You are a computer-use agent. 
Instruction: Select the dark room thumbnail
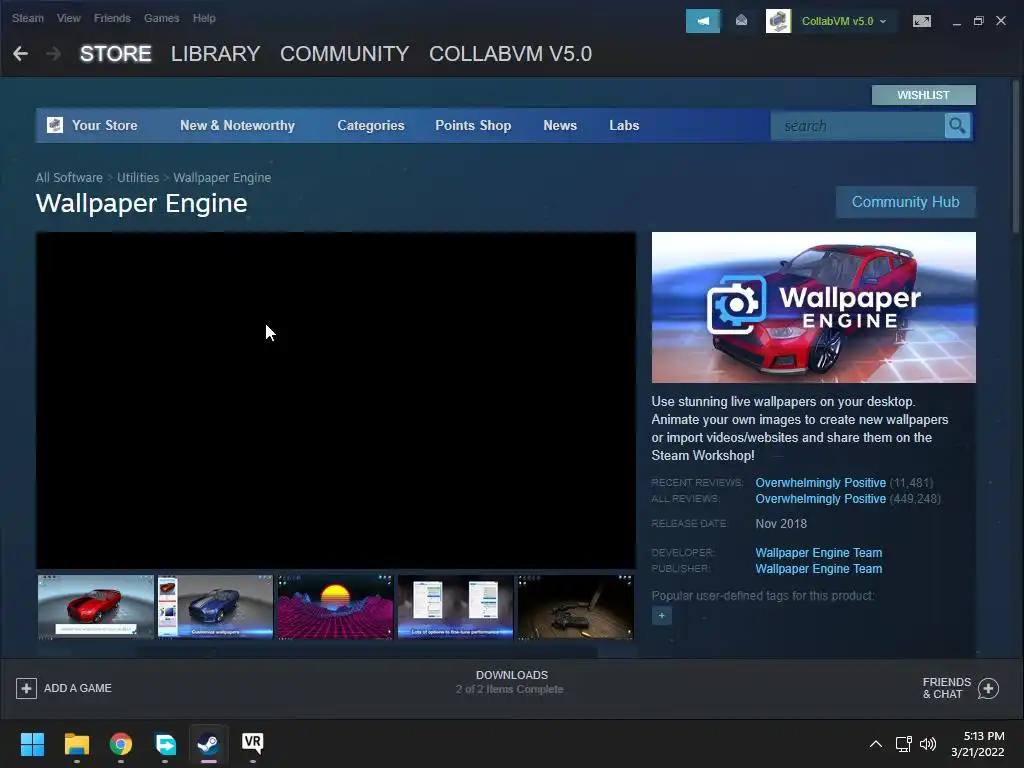575,607
